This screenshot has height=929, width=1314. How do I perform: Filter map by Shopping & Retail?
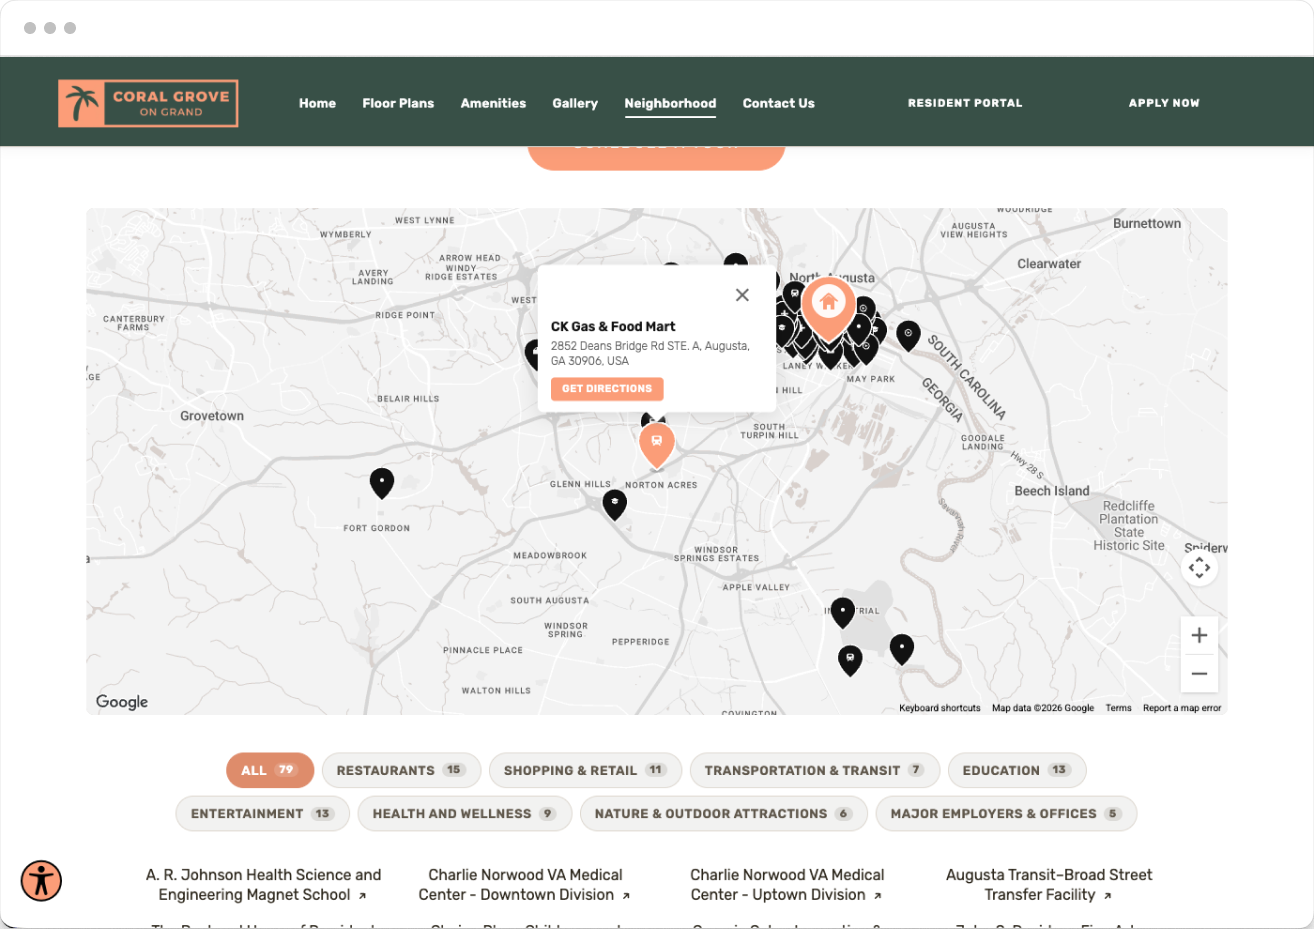click(x=585, y=770)
